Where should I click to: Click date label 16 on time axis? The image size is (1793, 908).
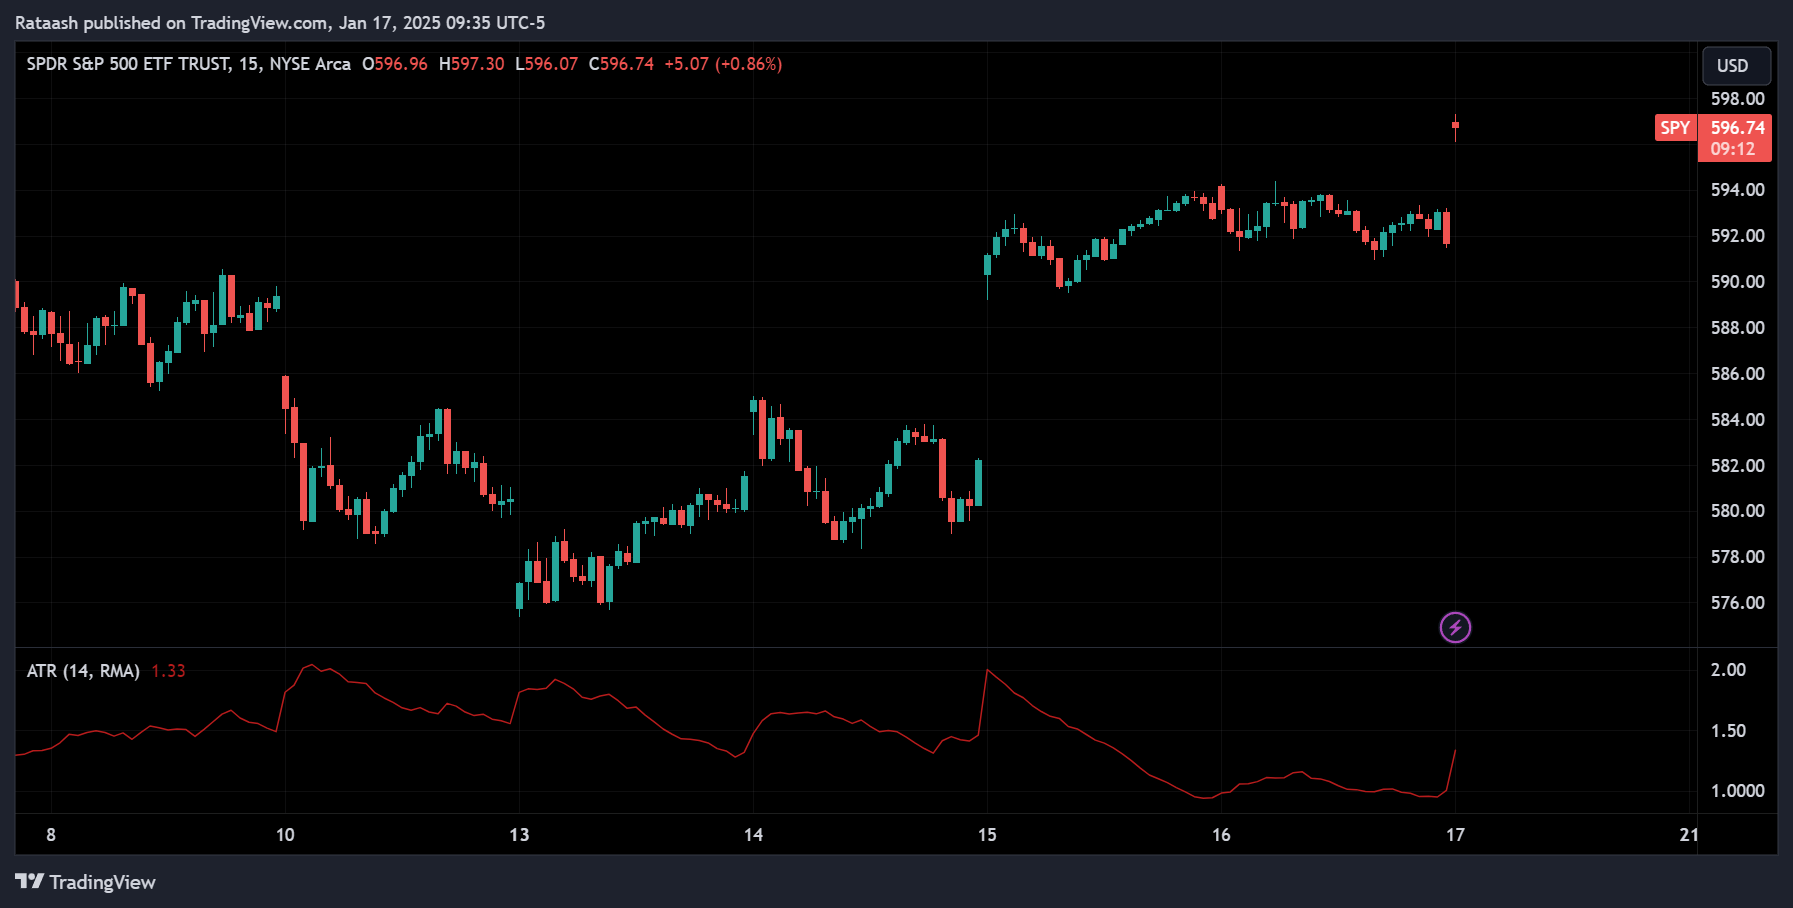(1221, 835)
